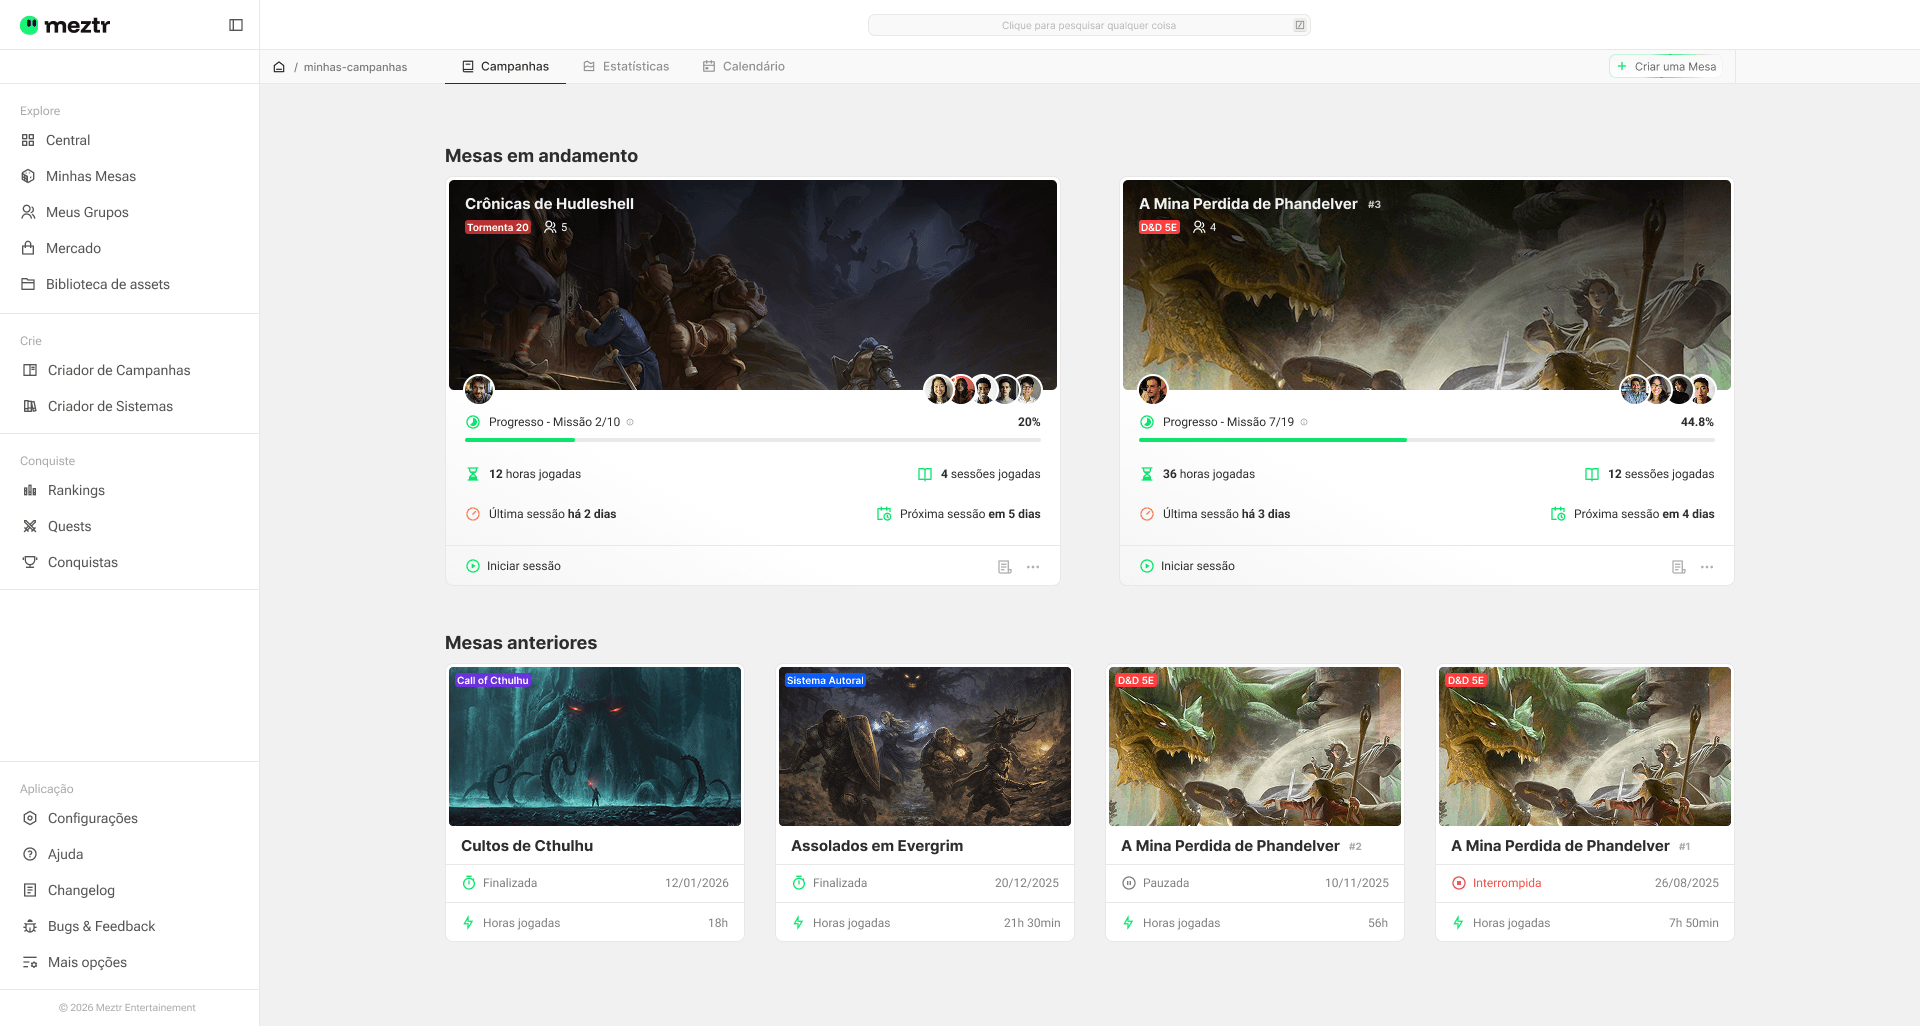
Task: Open notes icon on Crônicas de Hudleshell card
Action: click(1005, 567)
